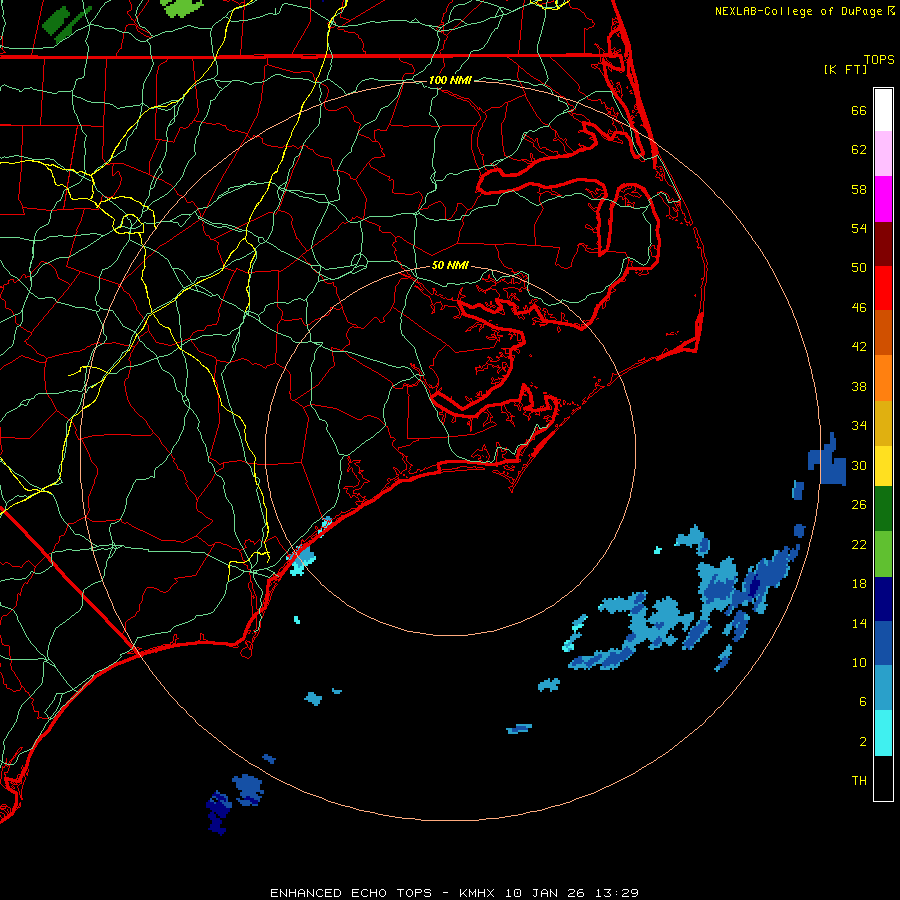Click the white swatch on the tops scale
Image resolution: width=900 pixels, height=900 pixels.
tap(883, 110)
